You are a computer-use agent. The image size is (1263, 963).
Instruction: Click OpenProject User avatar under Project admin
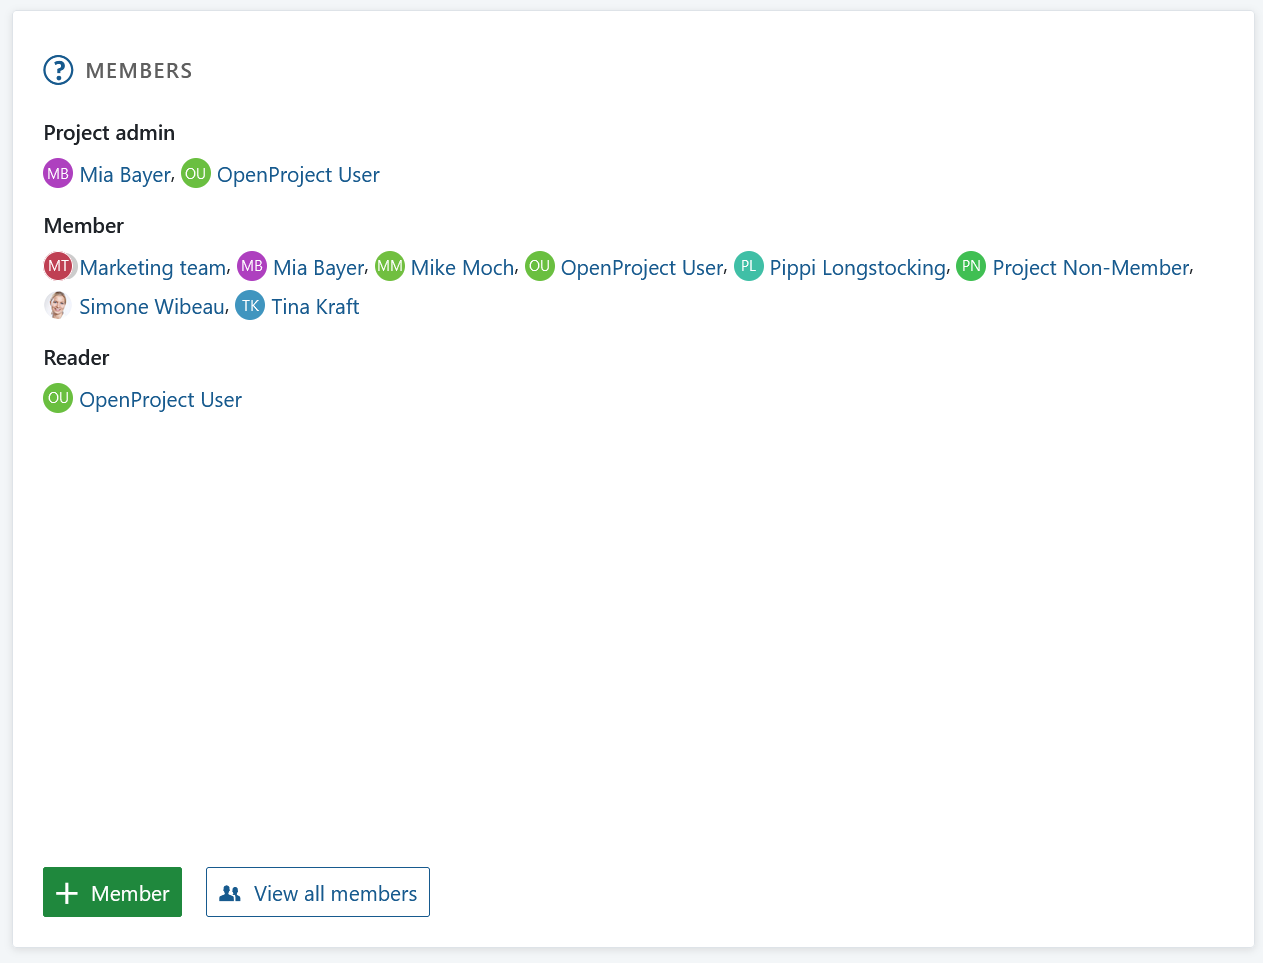tap(196, 174)
